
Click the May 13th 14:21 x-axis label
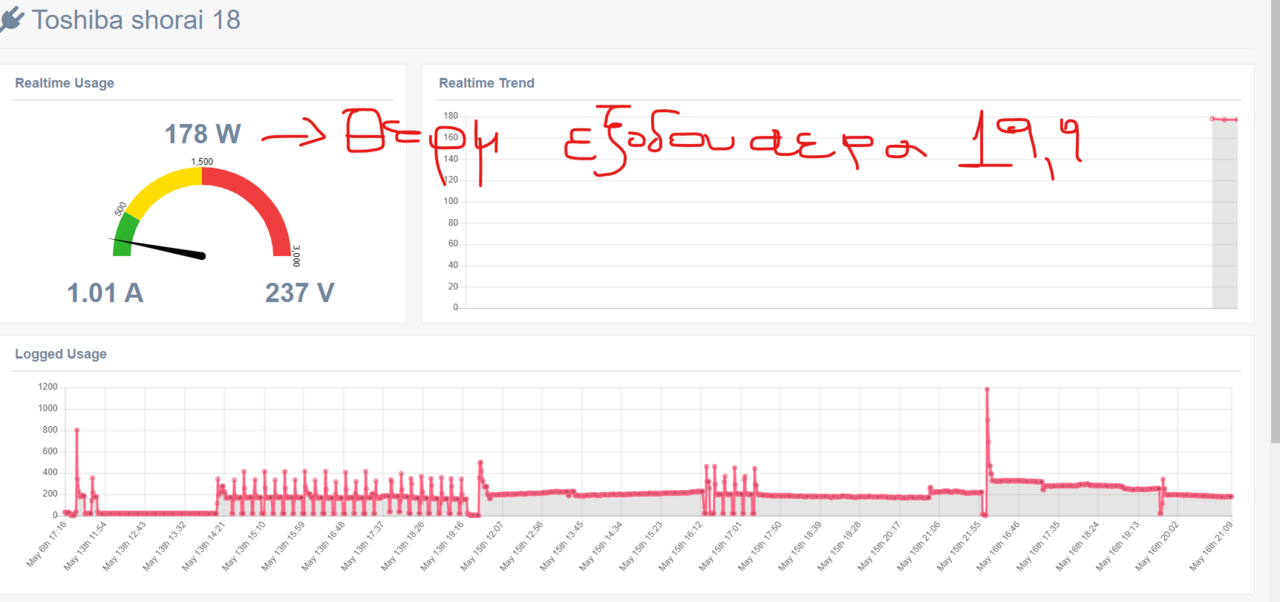tap(203, 547)
